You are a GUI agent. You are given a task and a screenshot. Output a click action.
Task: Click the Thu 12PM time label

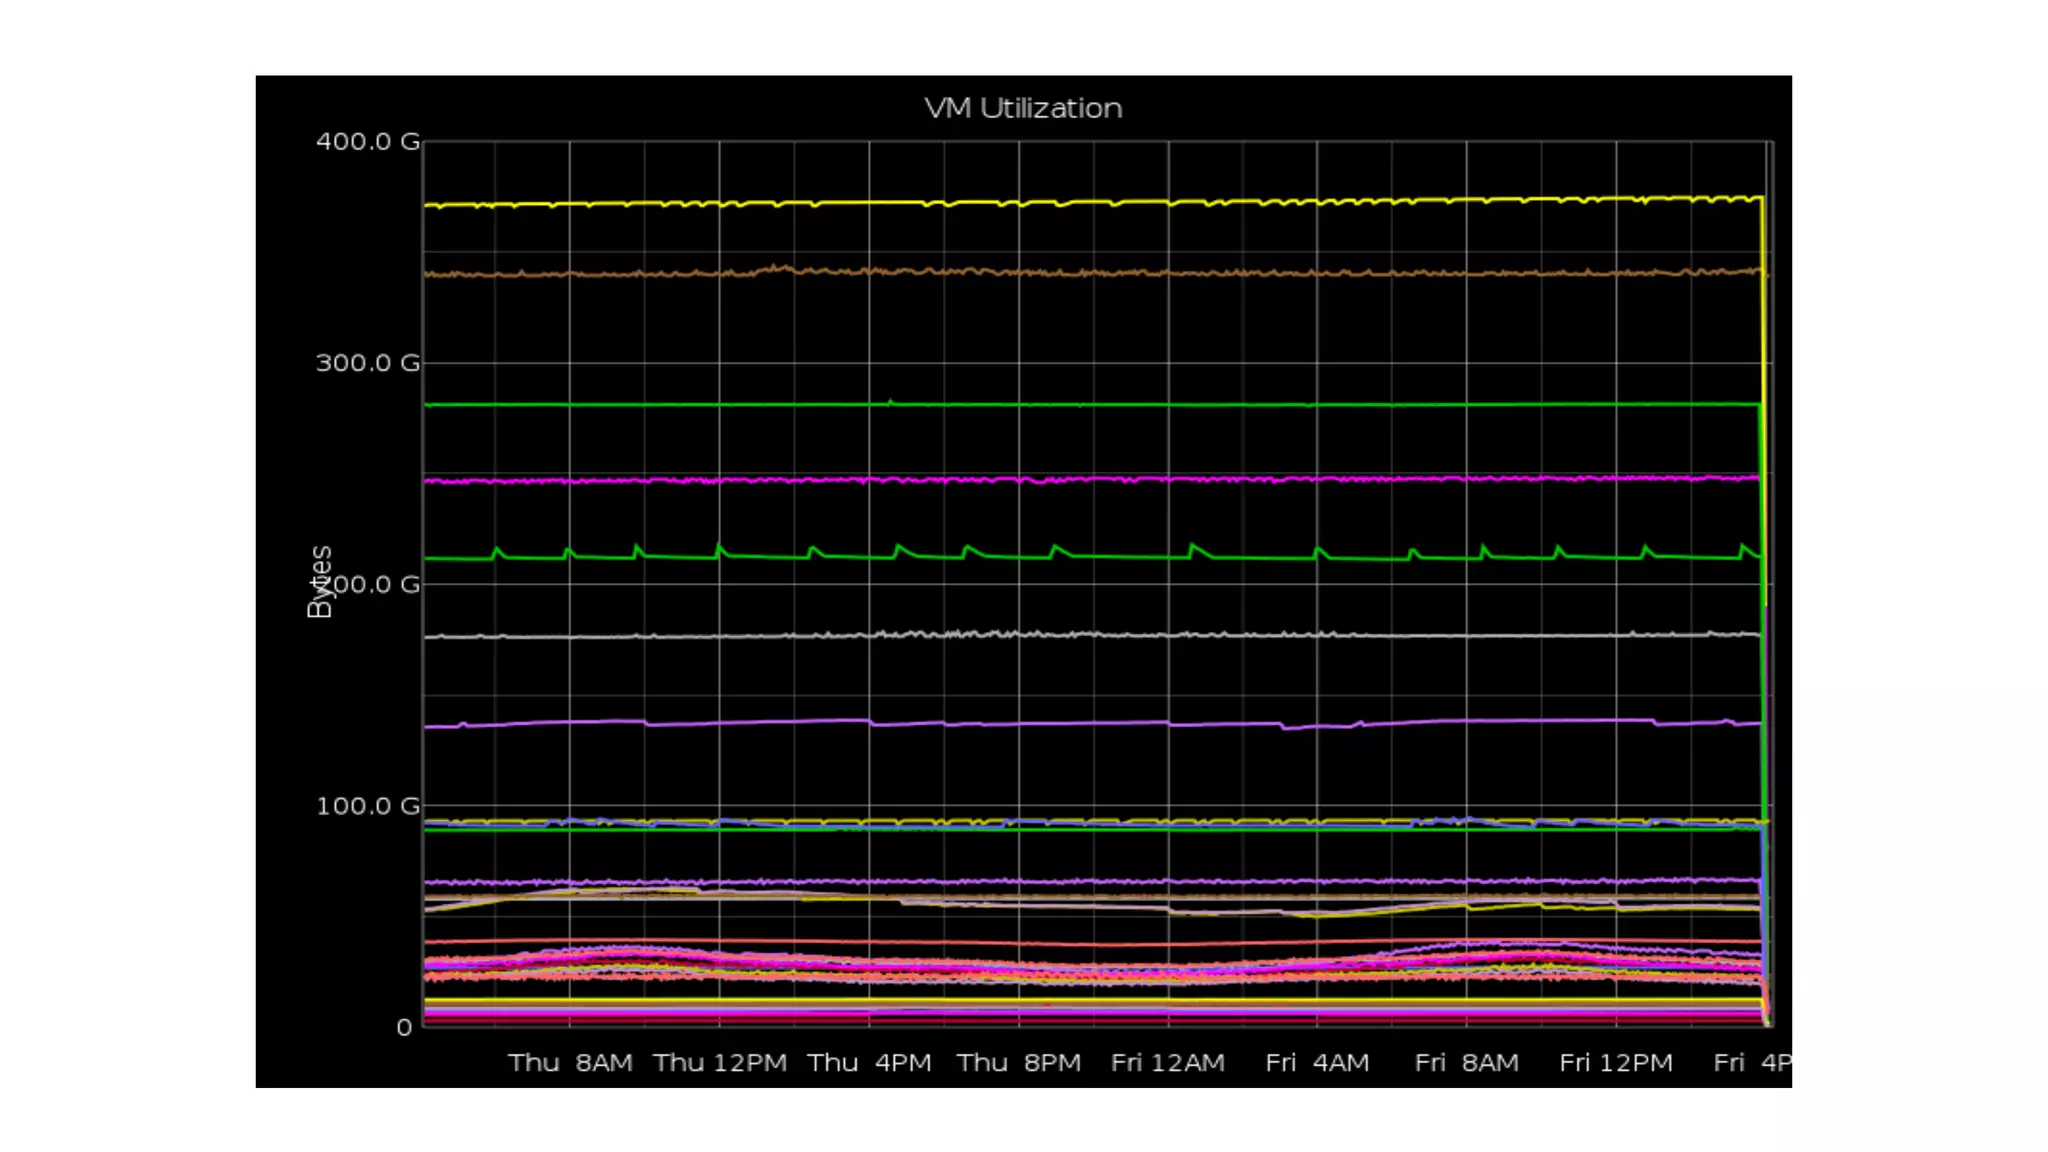click(720, 1063)
